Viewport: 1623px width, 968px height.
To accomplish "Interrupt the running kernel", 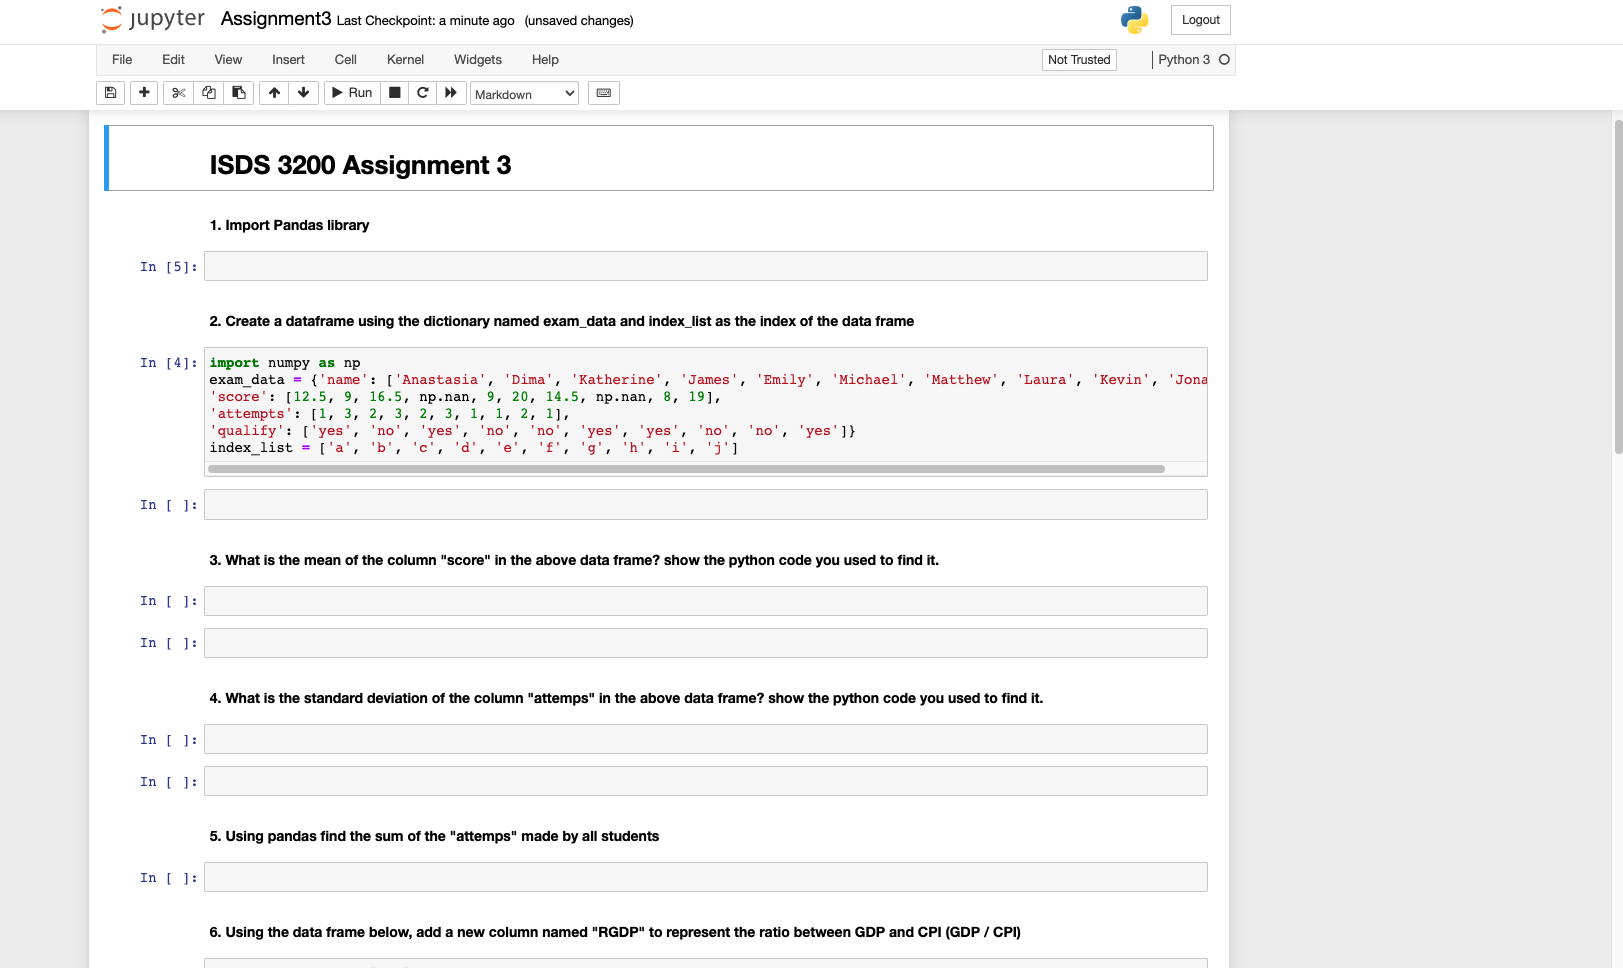I will tap(394, 92).
